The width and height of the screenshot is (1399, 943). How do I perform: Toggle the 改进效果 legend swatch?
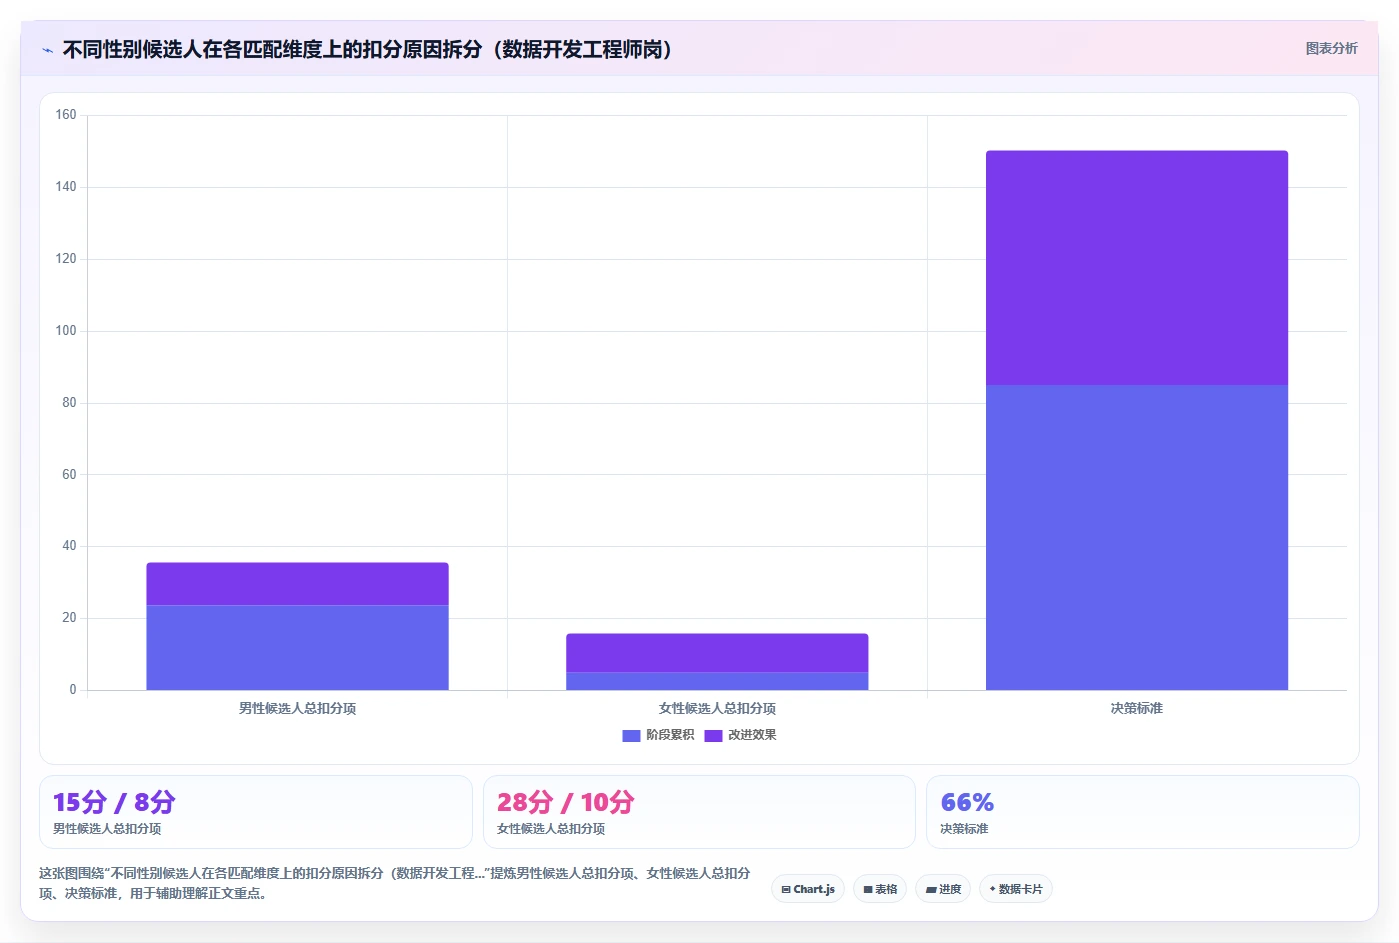(x=713, y=735)
